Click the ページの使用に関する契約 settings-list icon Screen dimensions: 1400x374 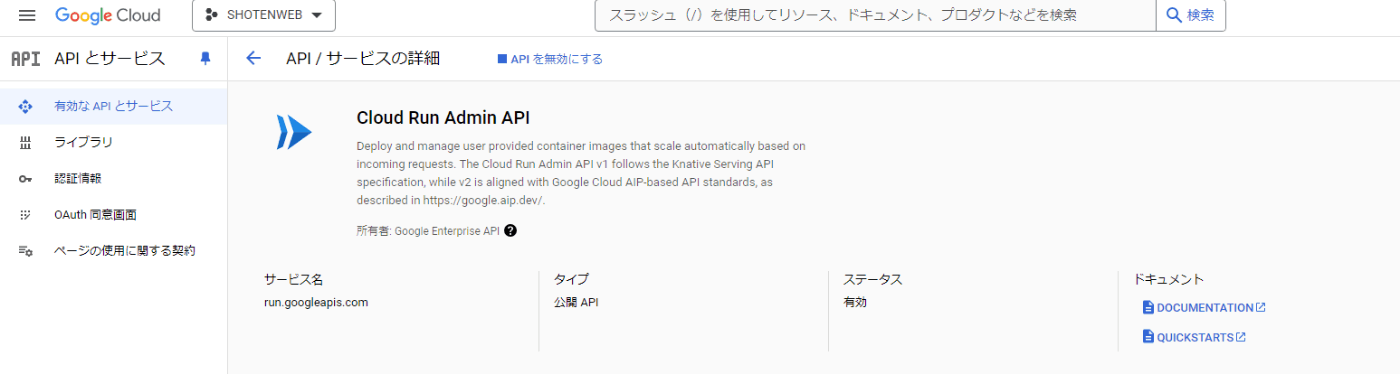coord(26,251)
